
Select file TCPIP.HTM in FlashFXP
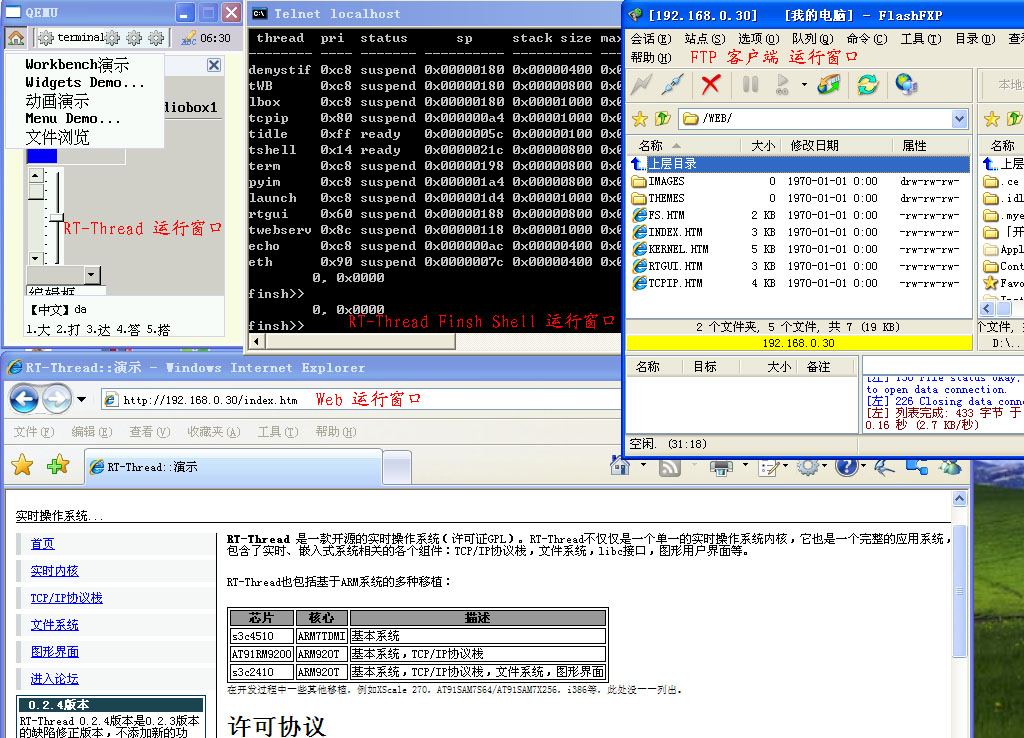pyautogui.click(x=667, y=283)
